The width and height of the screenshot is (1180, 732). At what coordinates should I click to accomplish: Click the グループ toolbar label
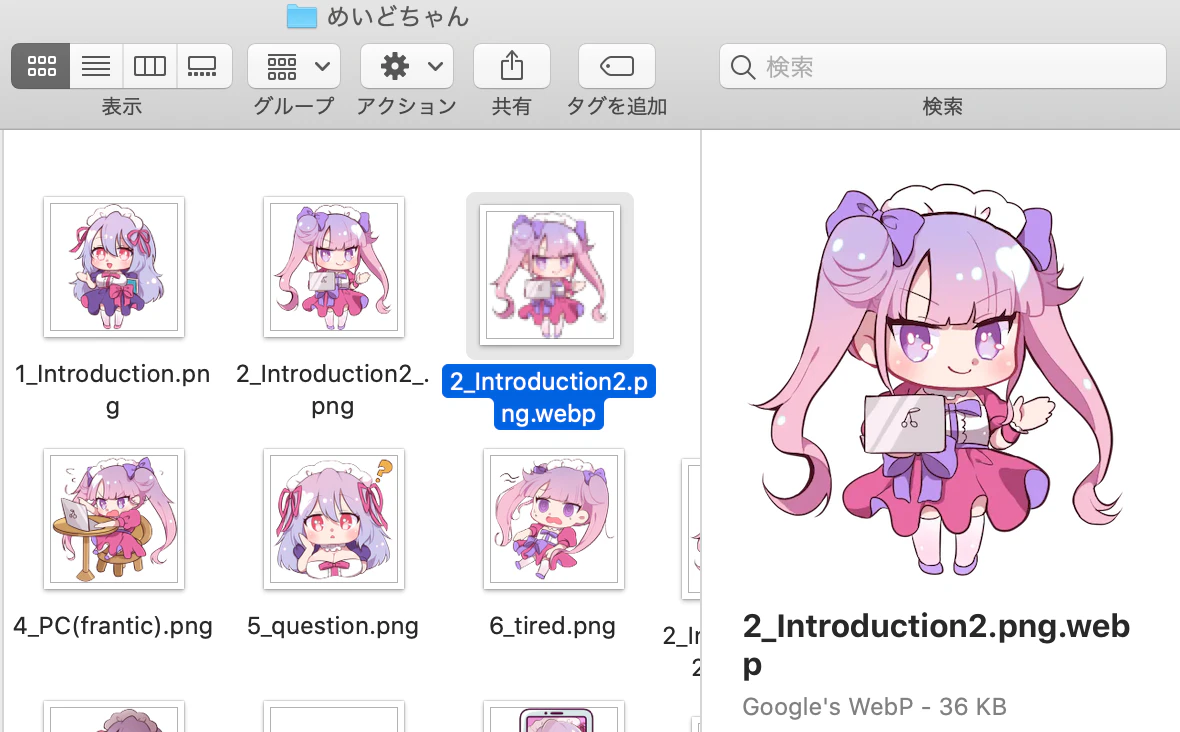(293, 106)
